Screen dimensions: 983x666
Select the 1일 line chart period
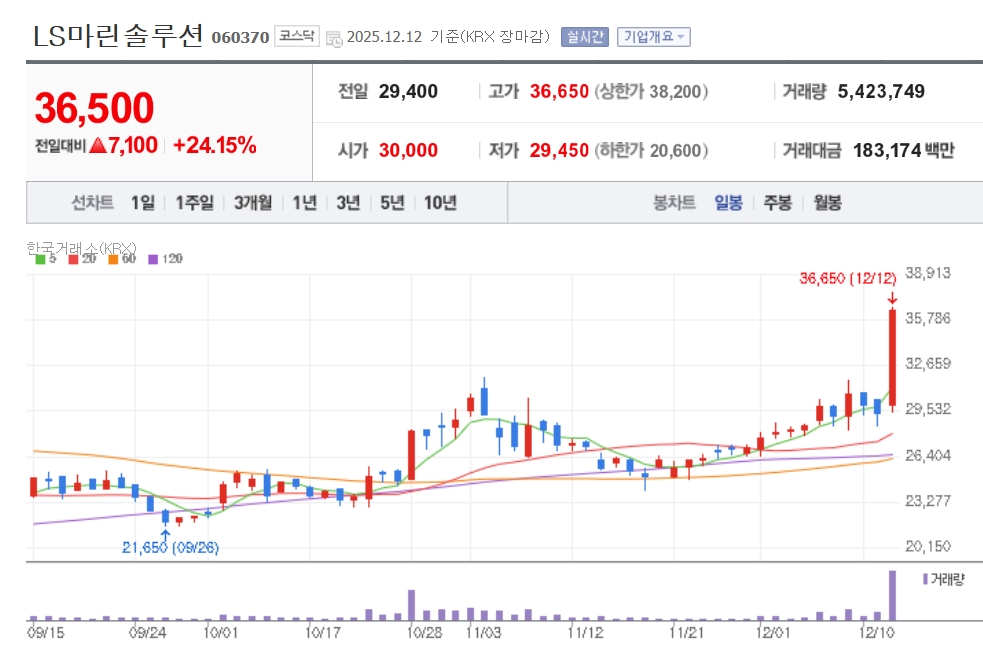click(142, 203)
